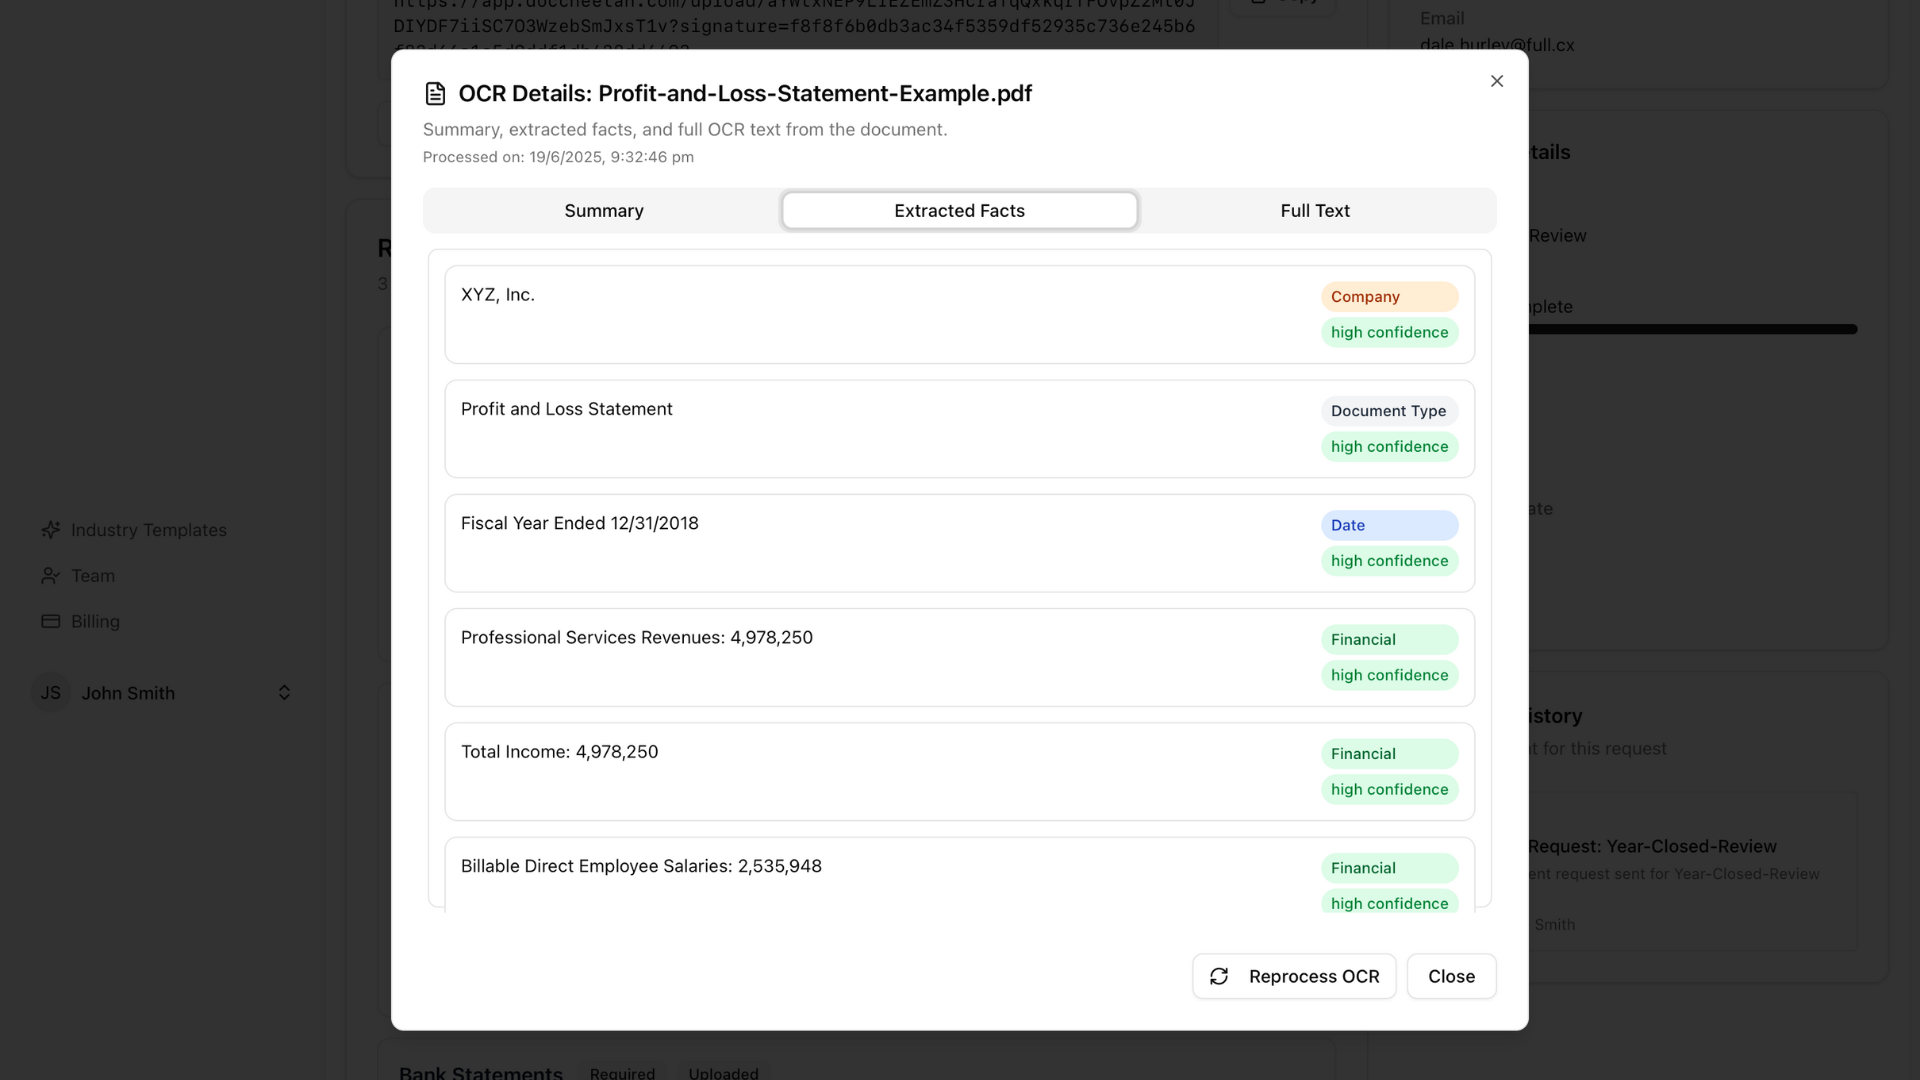Open Billing in the sidebar
The height and width of the screenshot is (1080, 1920).
click(95, 622)
